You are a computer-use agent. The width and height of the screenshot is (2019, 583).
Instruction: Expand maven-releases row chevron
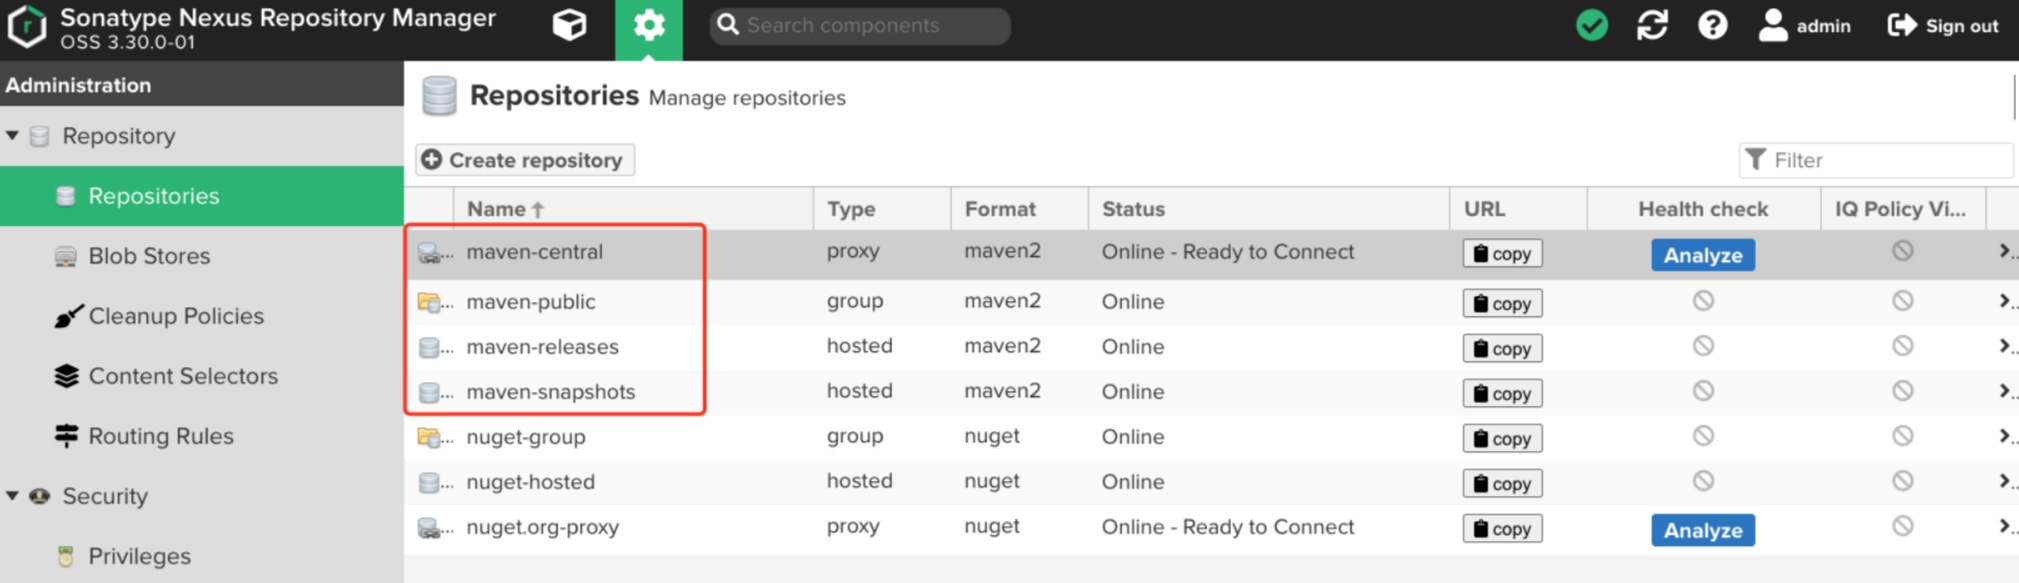pyautogui.click(x=2004, y=345)
